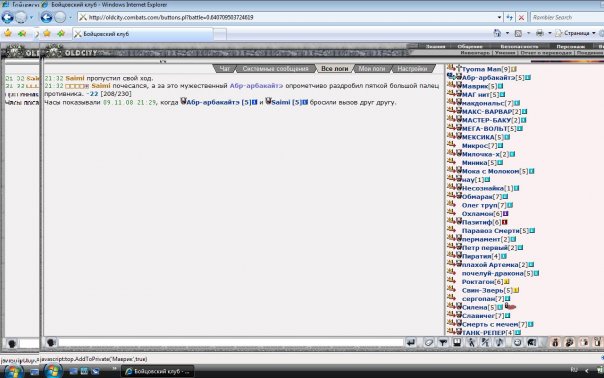Open the Безопасность menu
The image size is (604, 378).
point(519,46)
